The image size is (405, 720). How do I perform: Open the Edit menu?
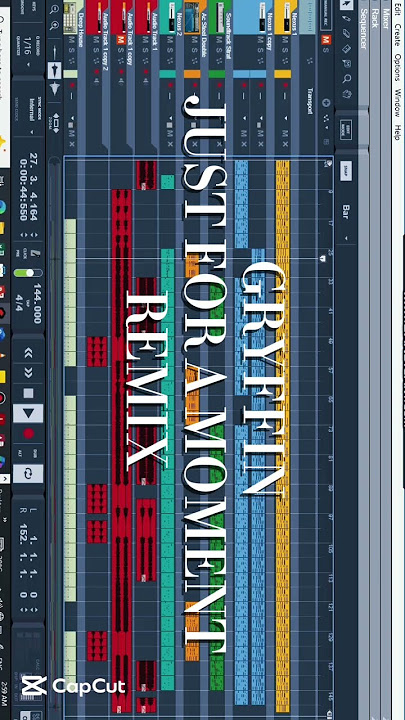(398, 10)
